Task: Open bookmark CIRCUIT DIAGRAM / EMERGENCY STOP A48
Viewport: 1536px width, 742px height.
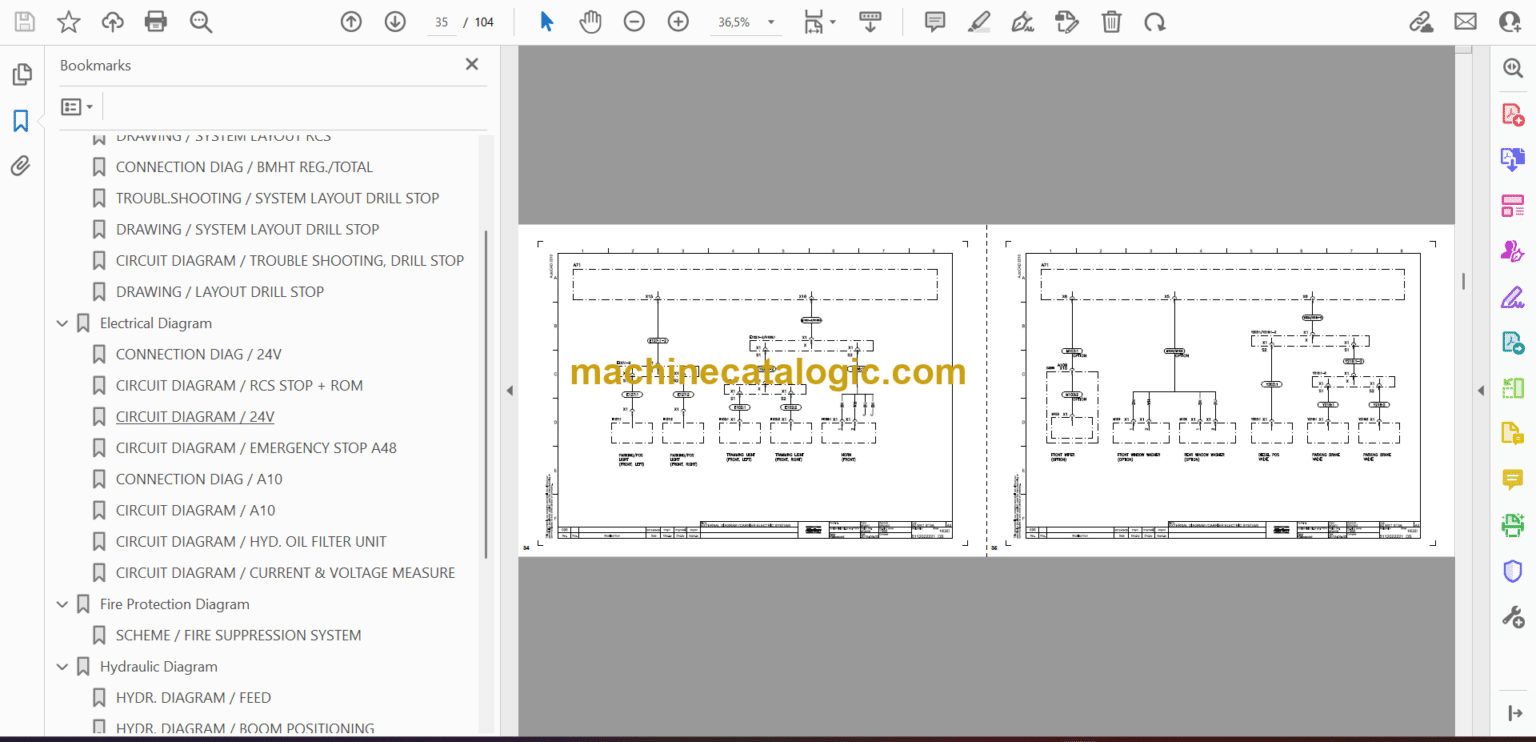Action: point(256,448)
